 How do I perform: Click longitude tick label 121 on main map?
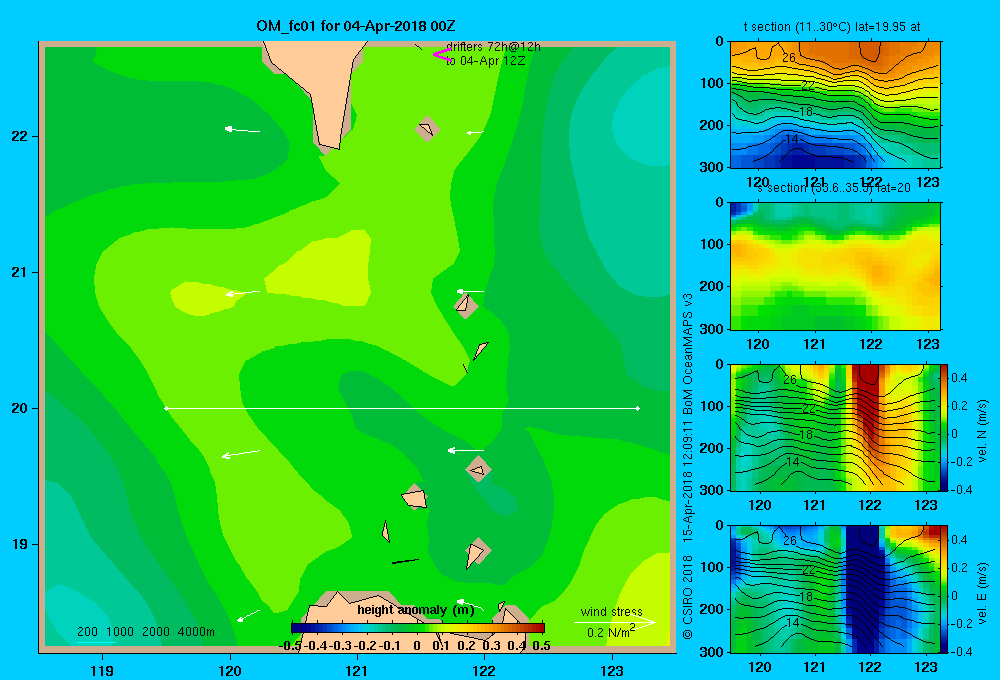pos(357,670)
